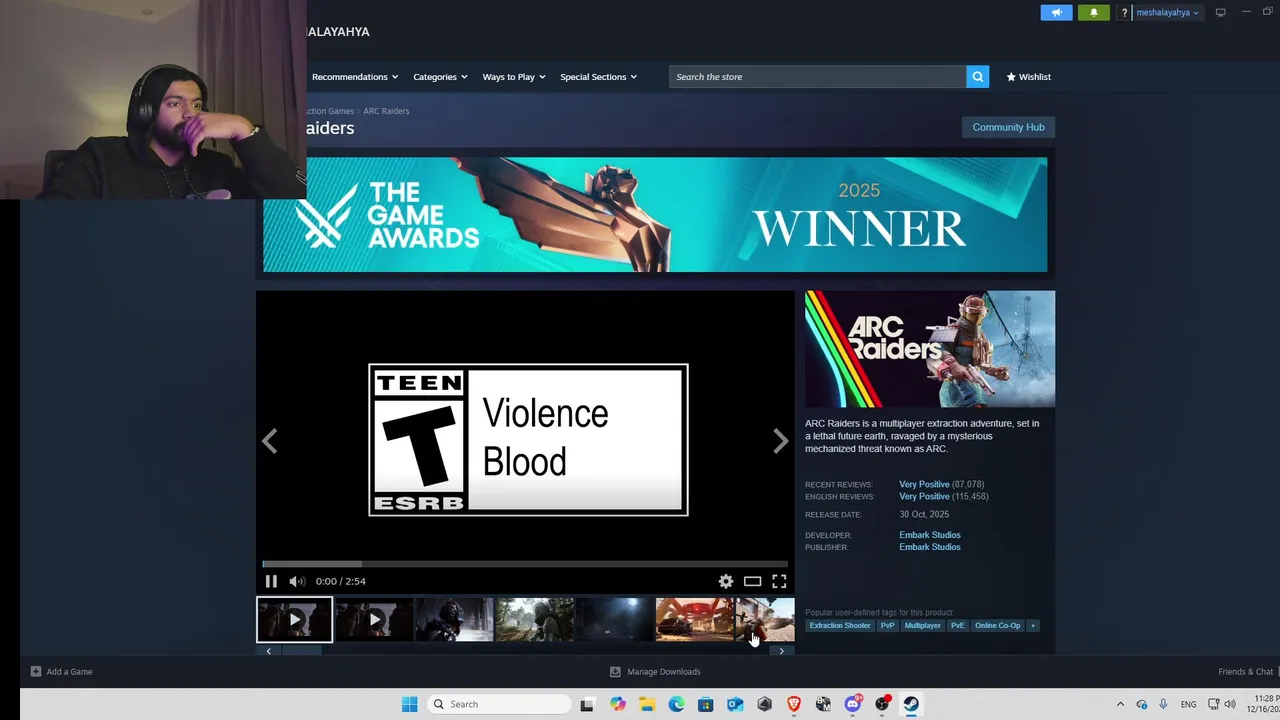
Task: Open Copilot from taskbar
Action: coord(618,704)
